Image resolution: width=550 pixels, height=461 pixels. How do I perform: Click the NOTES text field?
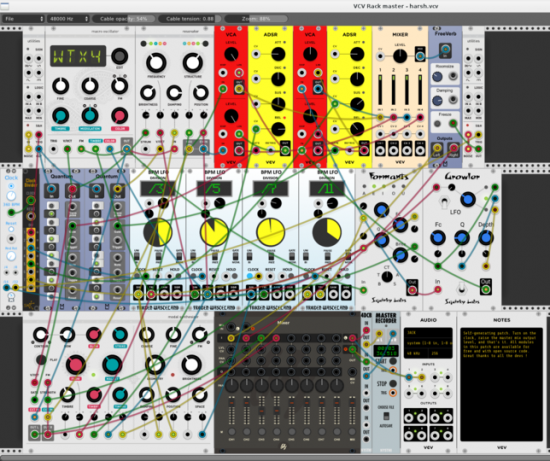pyautogui.click(x=501, y=384)
